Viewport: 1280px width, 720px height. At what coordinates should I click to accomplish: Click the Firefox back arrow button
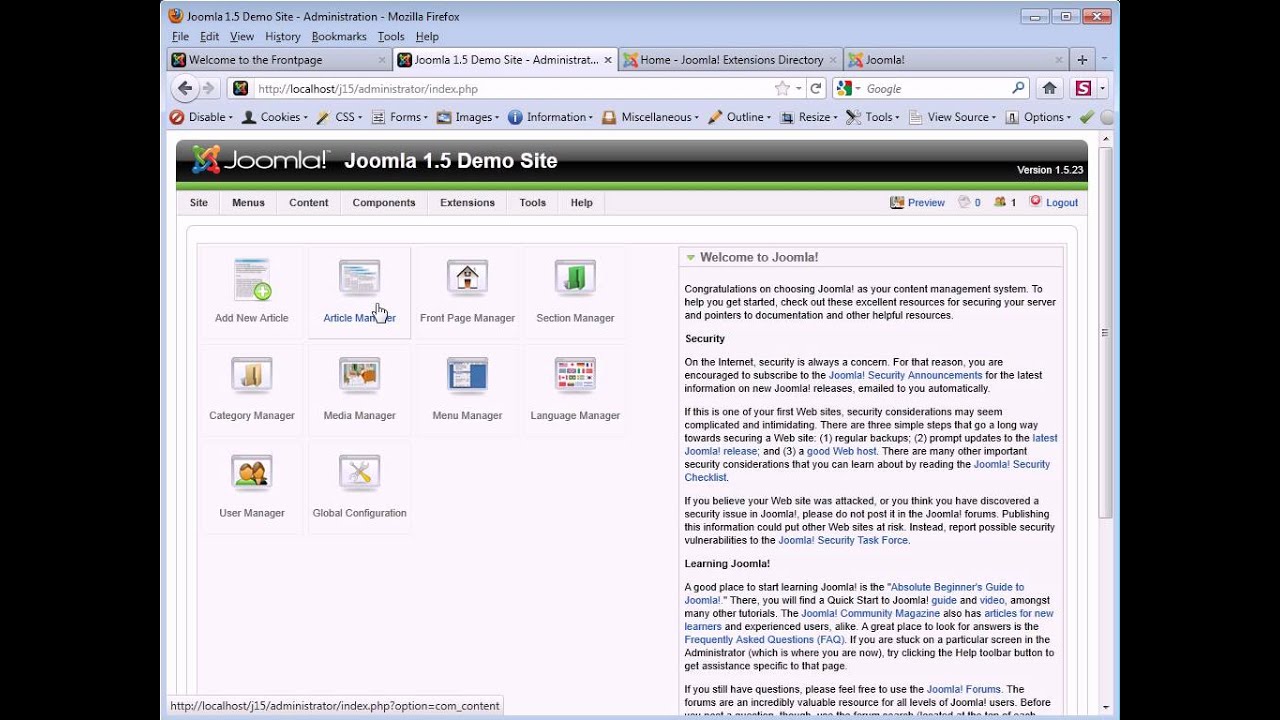click(x=185, y=88)
